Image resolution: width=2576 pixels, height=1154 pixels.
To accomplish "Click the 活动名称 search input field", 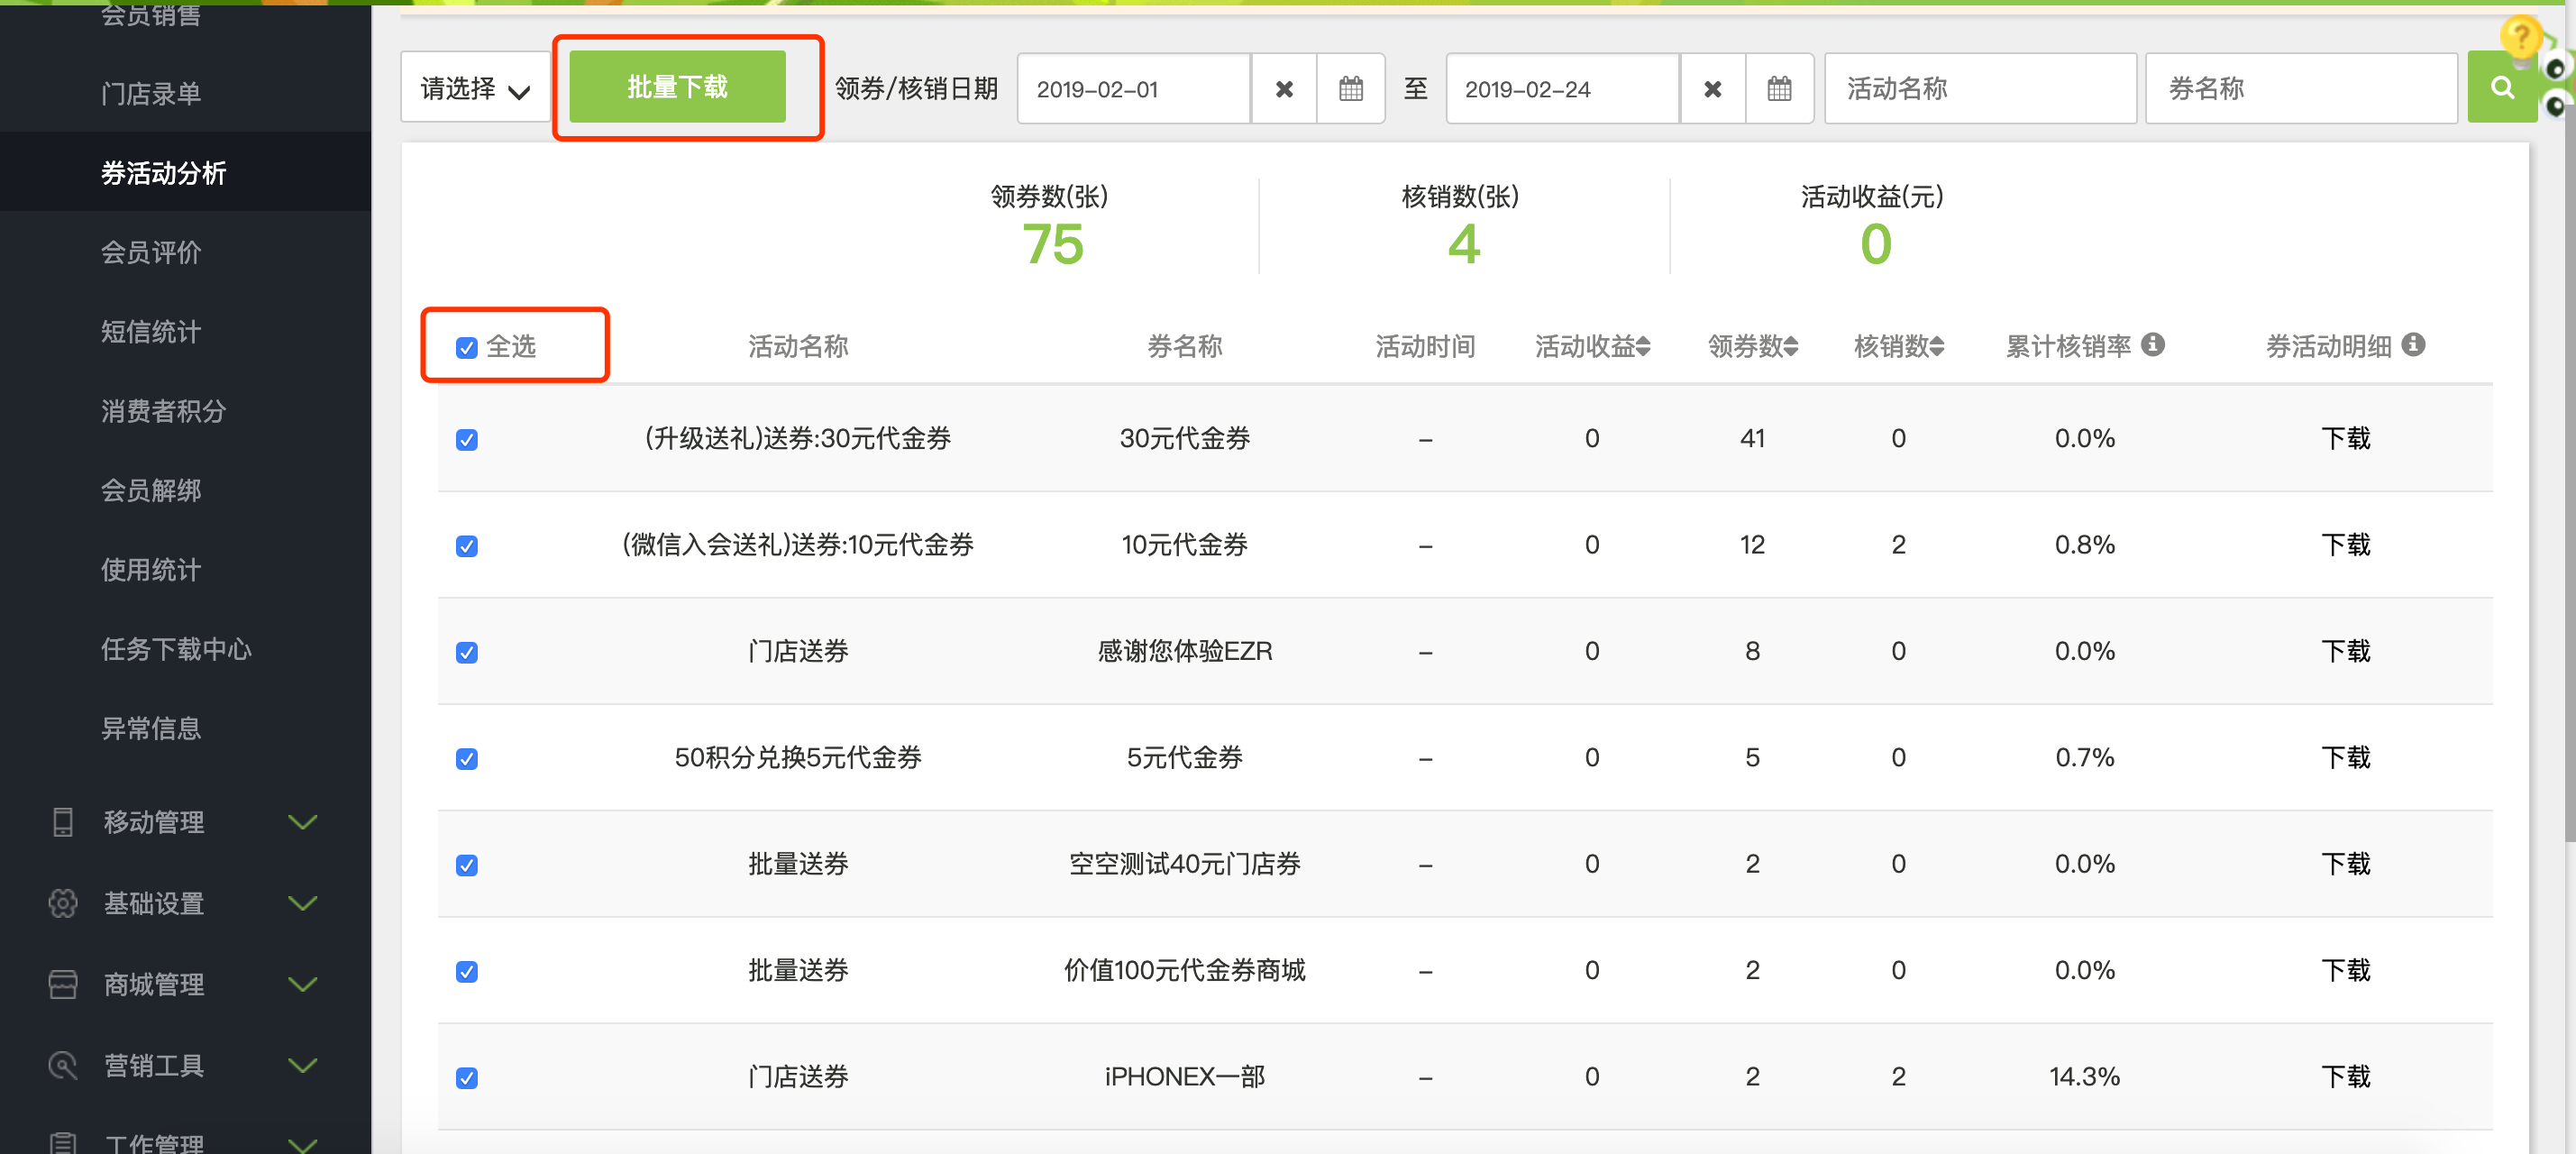I will (x=1980, y=89).
